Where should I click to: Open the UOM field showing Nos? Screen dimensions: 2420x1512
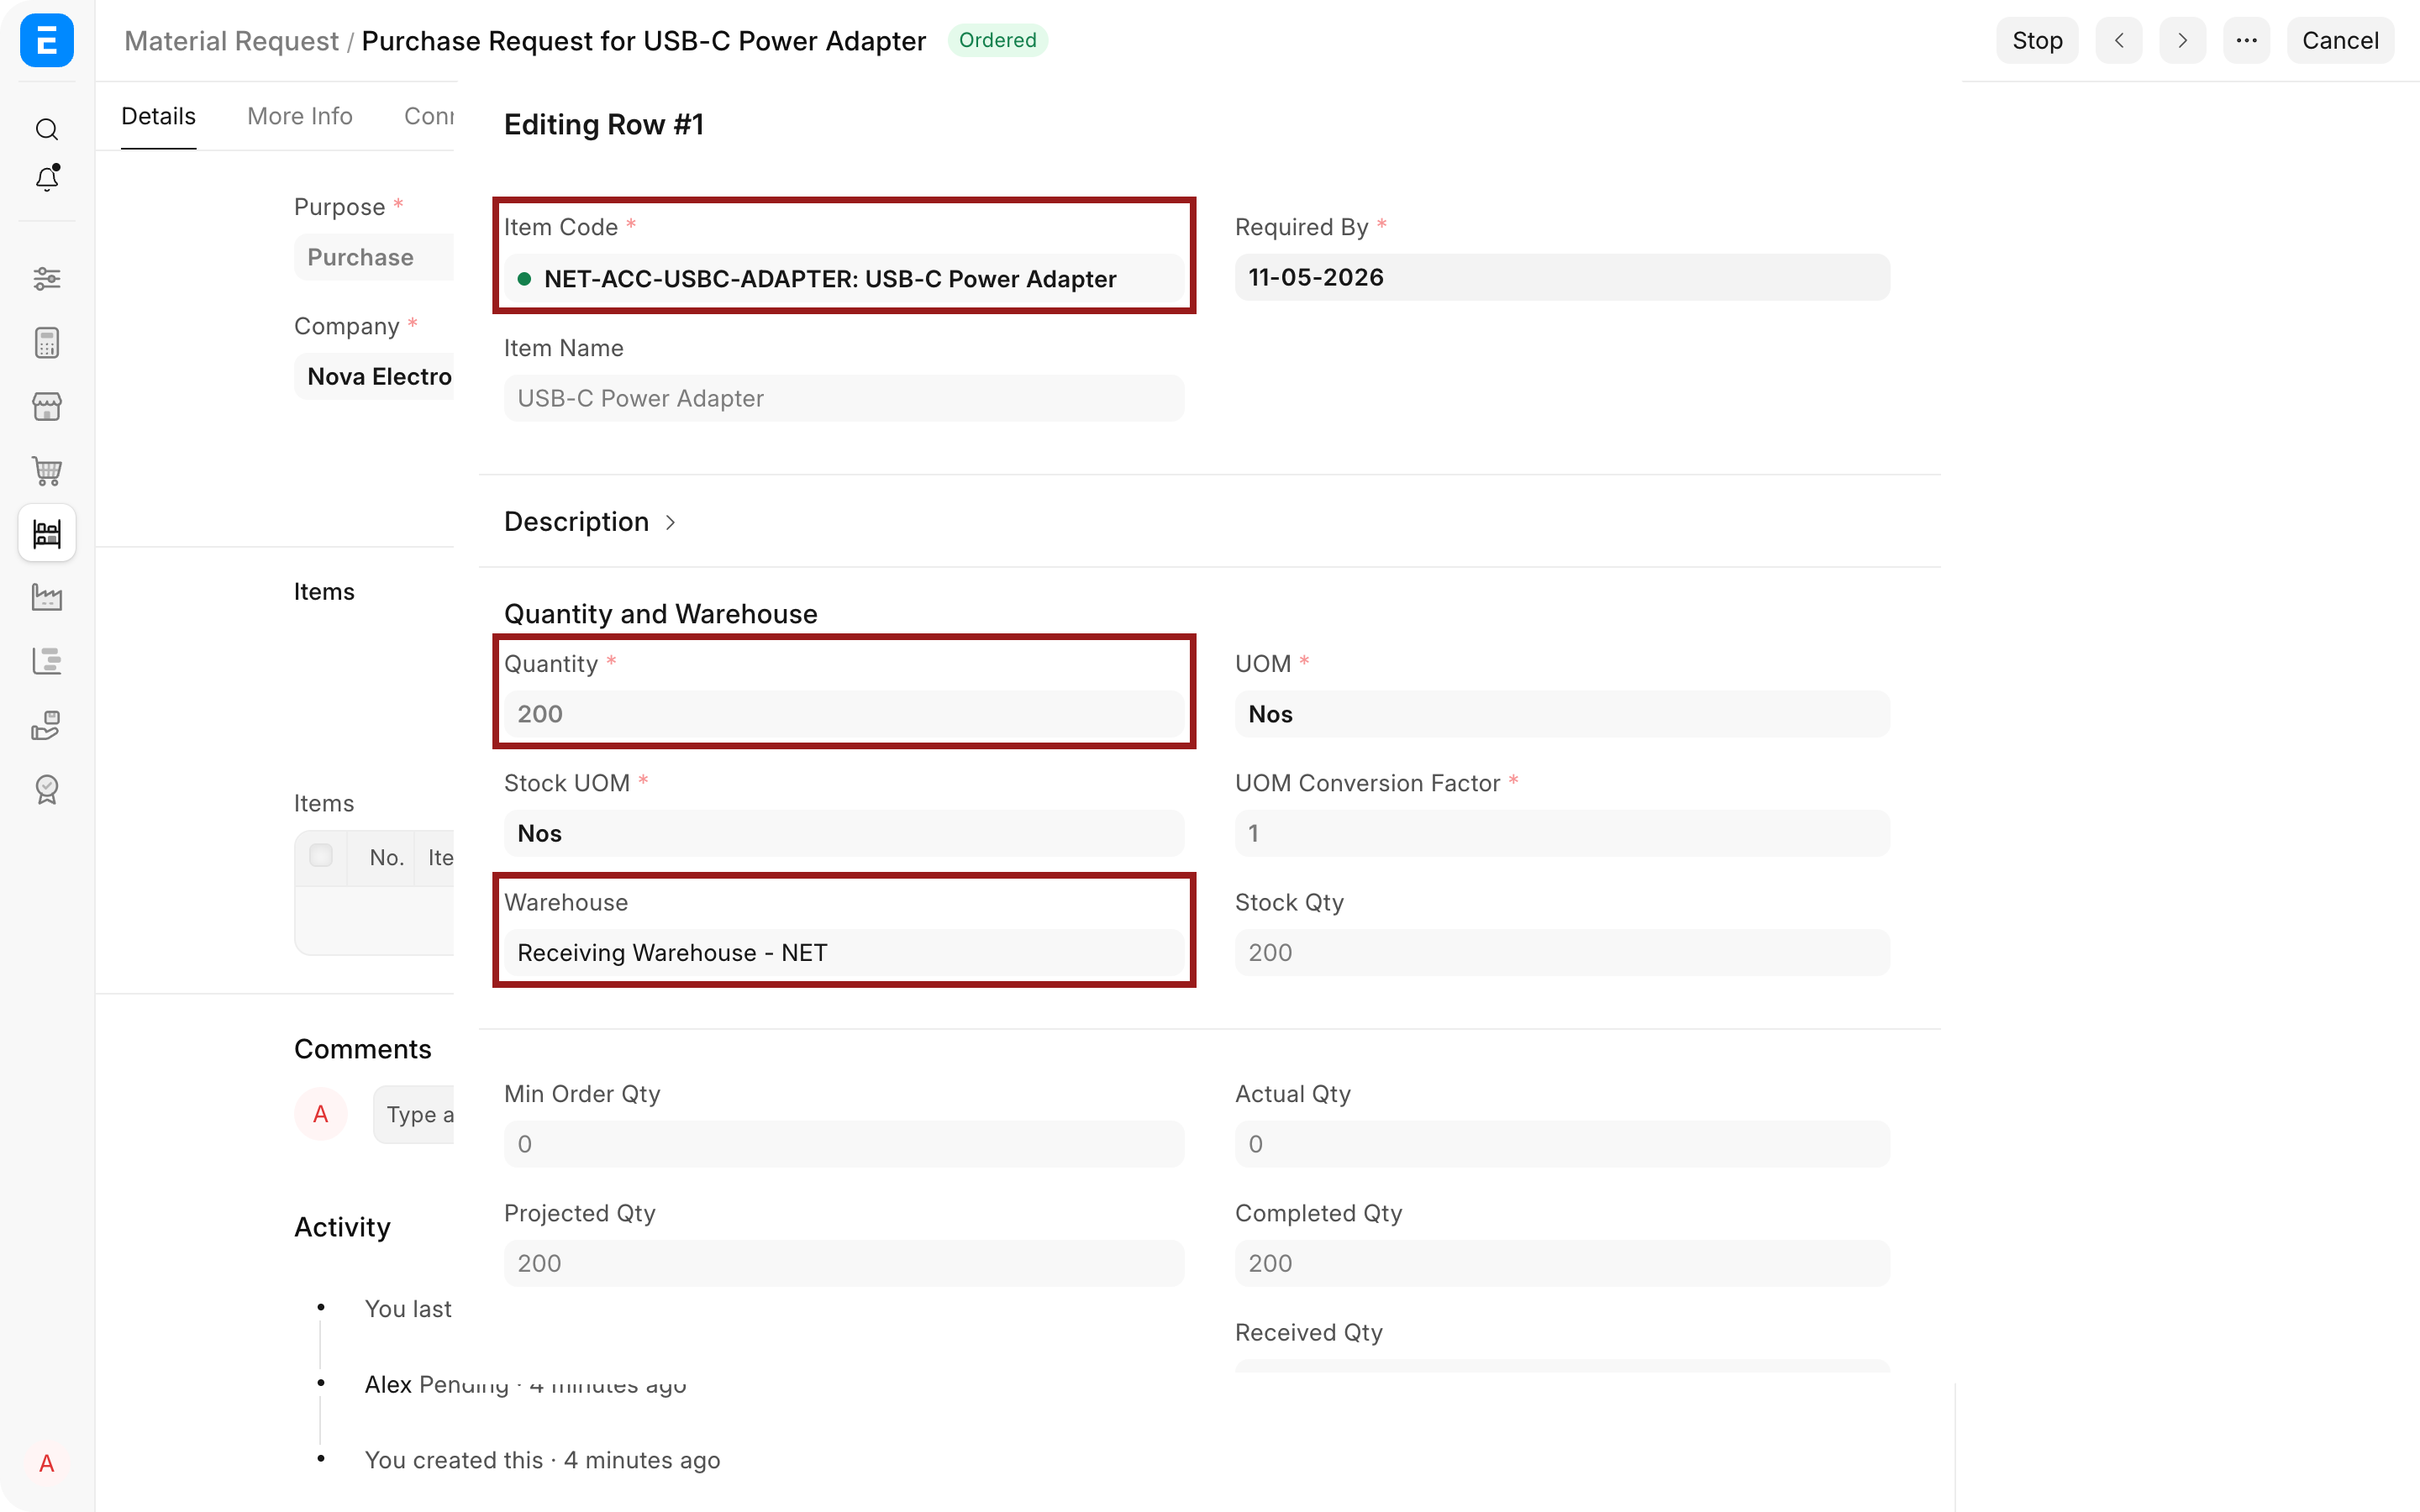[x=1562, y=714]
